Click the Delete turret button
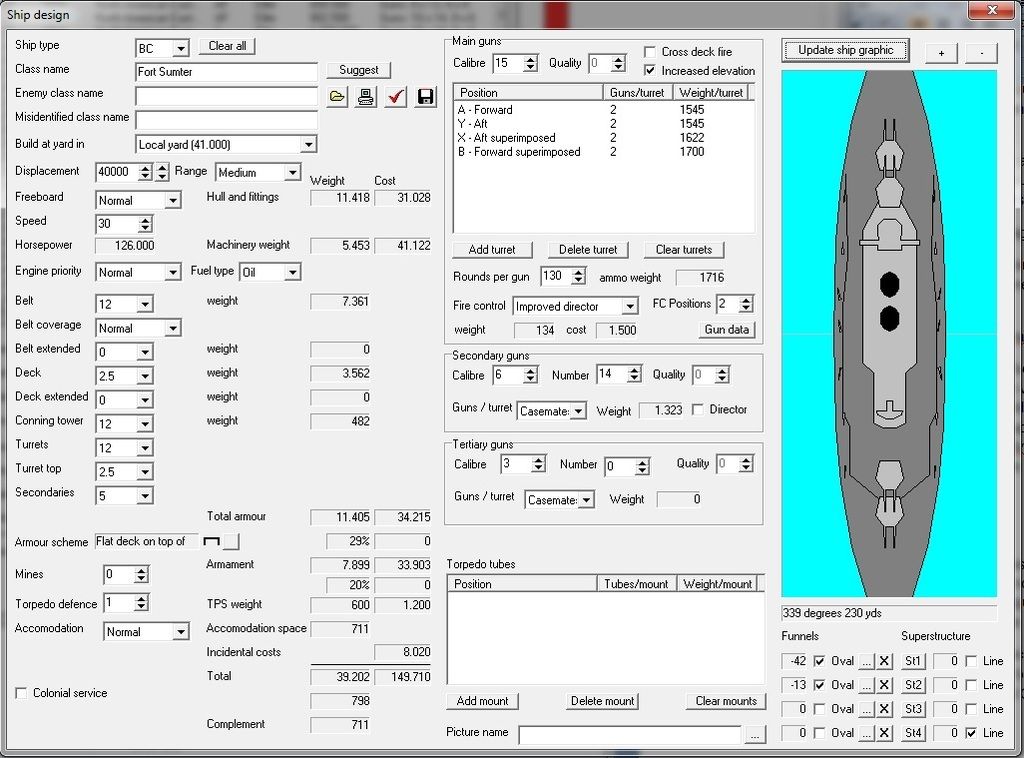1024x758 pixels. click(x=588, y=249)
